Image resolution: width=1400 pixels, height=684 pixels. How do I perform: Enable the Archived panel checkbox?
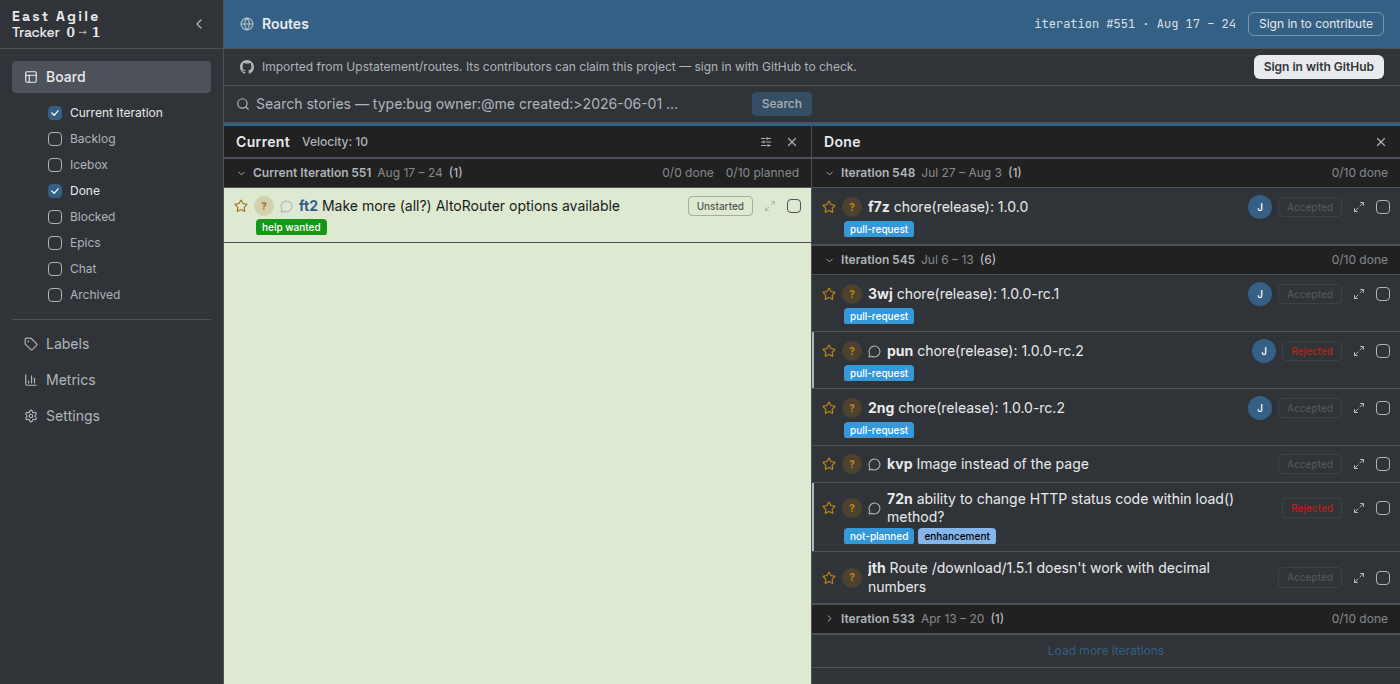(x=55, y=295)
